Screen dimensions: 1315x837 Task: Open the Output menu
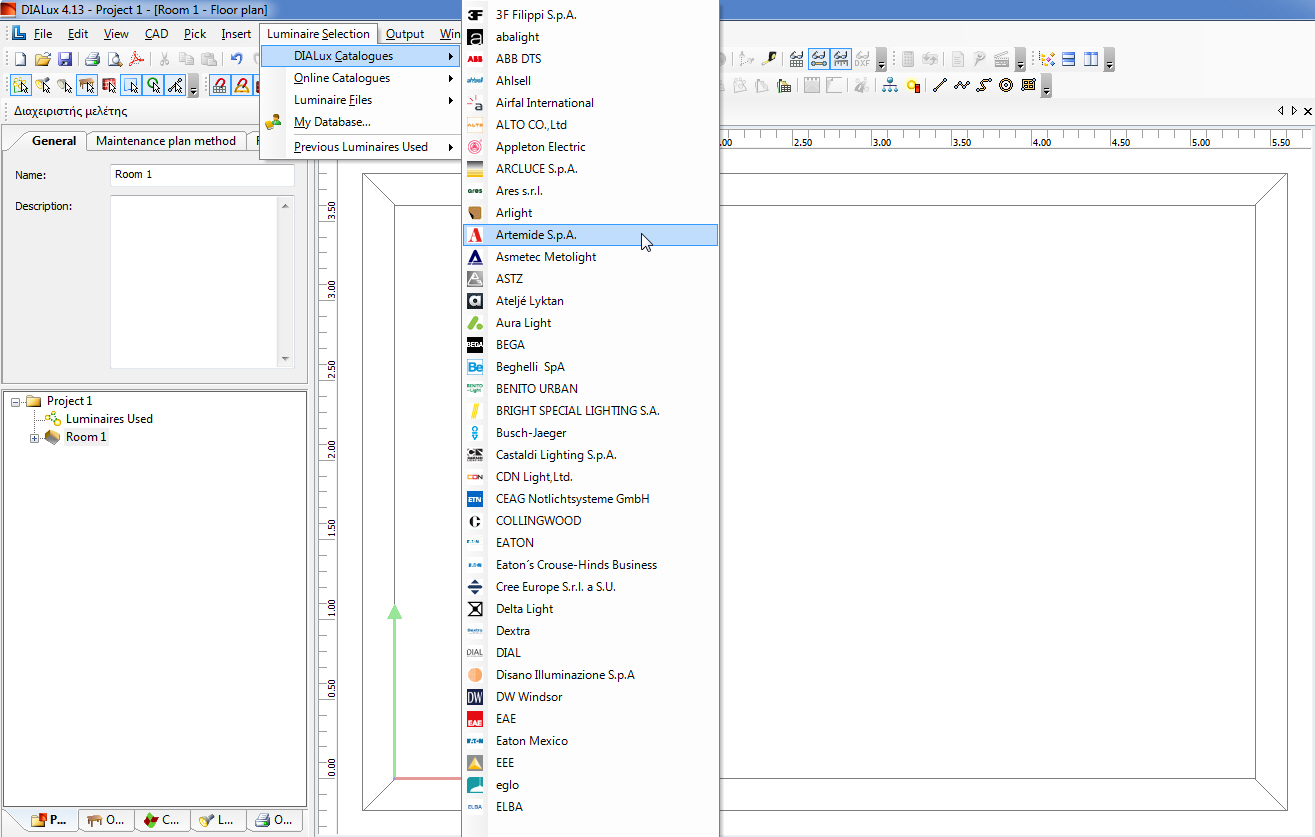click(405, 34)
